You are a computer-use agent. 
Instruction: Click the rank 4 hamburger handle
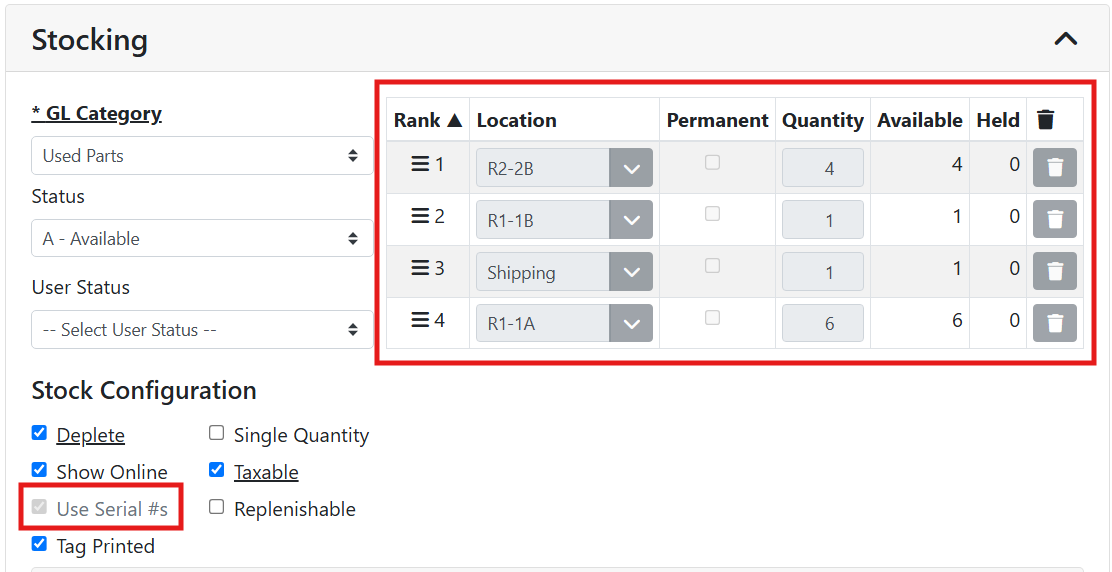tap(420, 321)
